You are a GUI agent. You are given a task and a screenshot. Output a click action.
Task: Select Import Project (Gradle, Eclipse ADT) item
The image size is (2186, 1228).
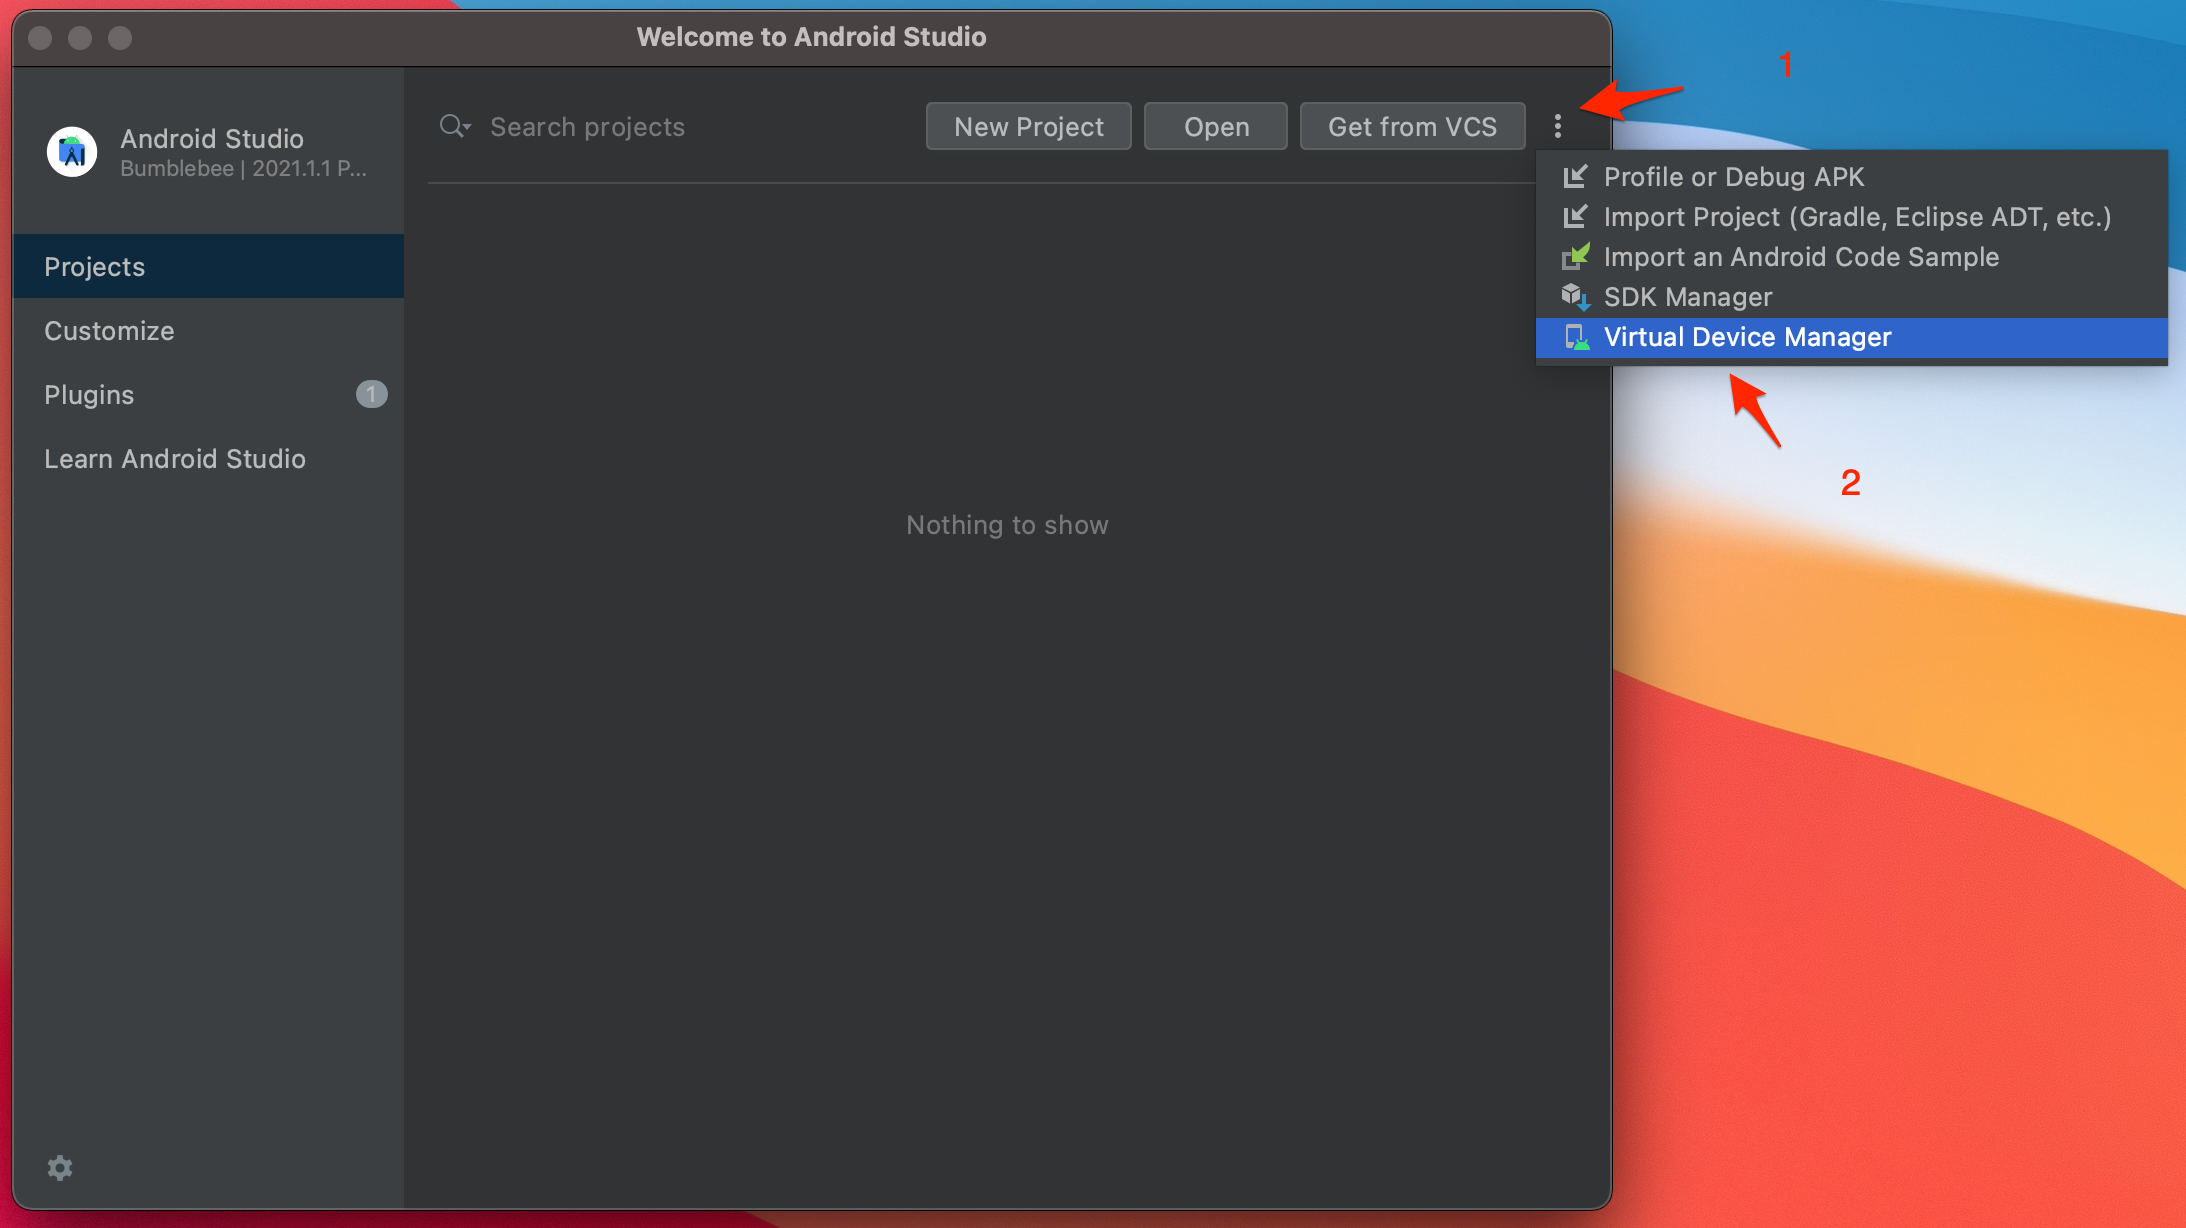point(1856,217)
